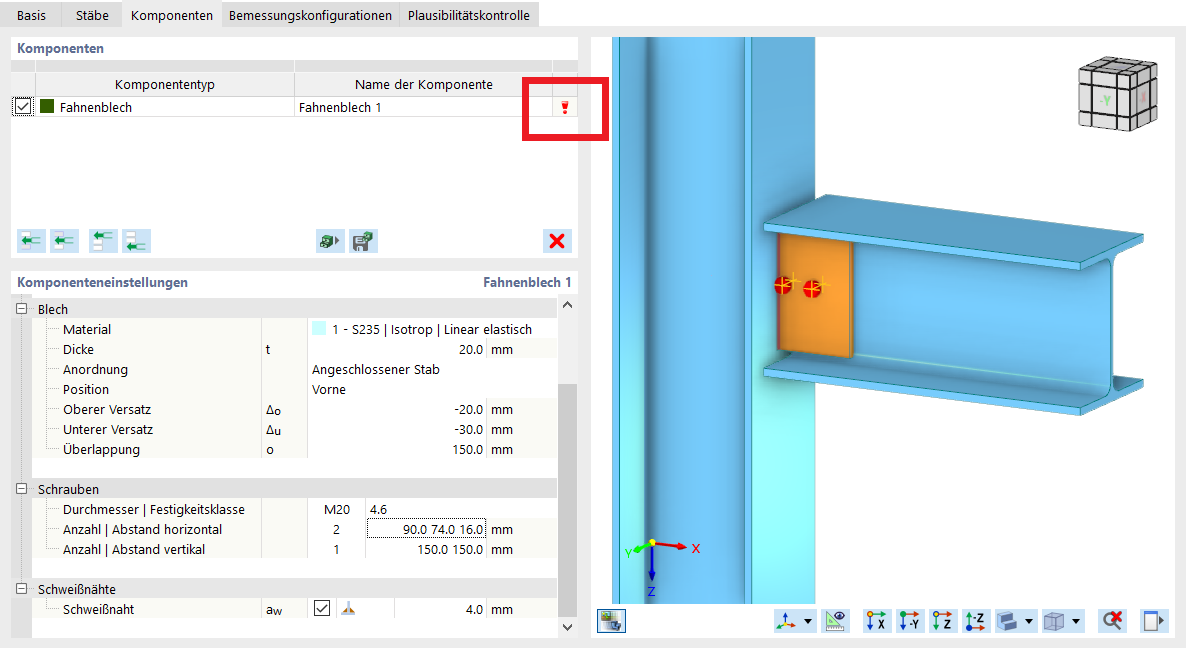Collapse the Schrauben section

pyautogui.click(x=22, y=488)
